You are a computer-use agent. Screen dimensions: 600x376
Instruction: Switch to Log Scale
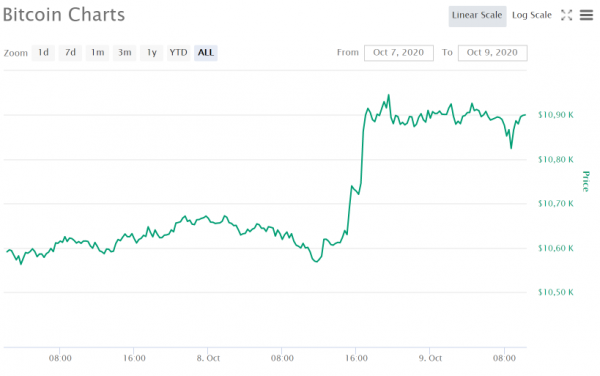(532, 15)
